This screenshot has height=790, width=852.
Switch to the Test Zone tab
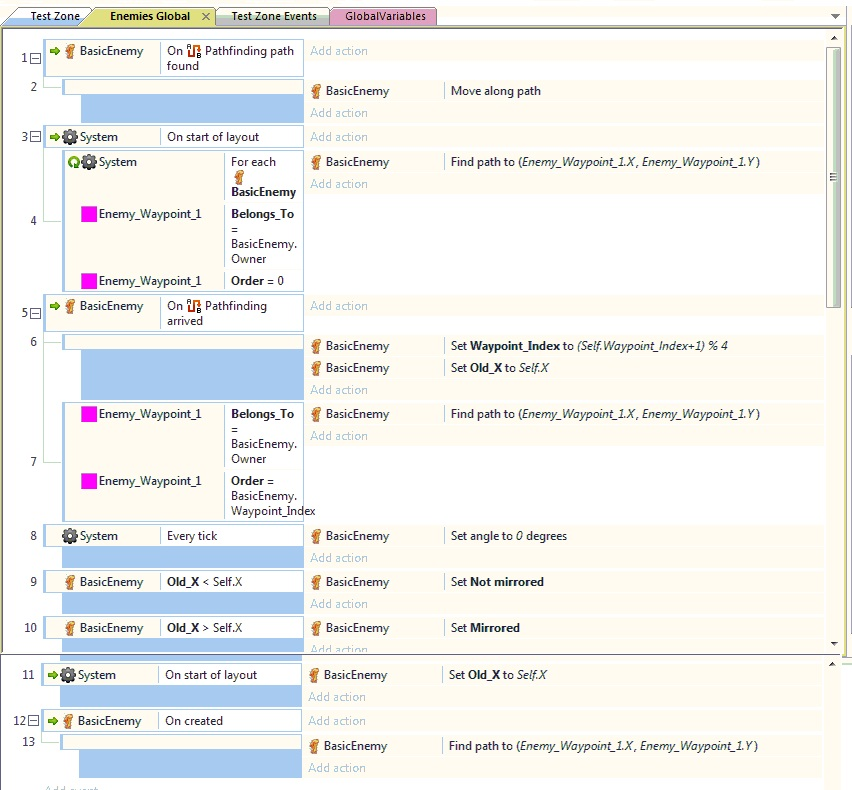(54, 16)
